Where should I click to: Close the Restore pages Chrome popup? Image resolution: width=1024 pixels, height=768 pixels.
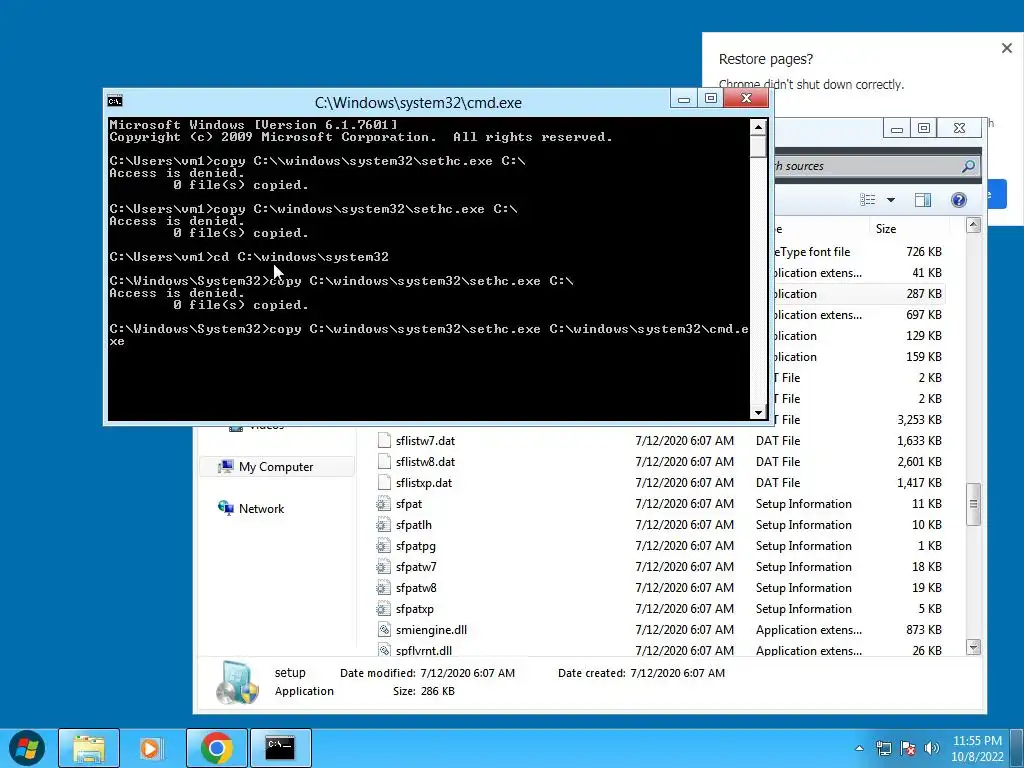[x=1006, y=48]
